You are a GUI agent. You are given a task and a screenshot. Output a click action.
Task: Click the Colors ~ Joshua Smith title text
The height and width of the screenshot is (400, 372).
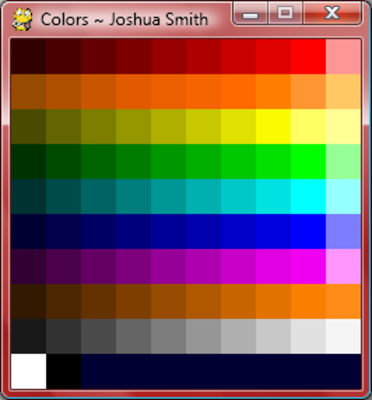click(124, 19)
